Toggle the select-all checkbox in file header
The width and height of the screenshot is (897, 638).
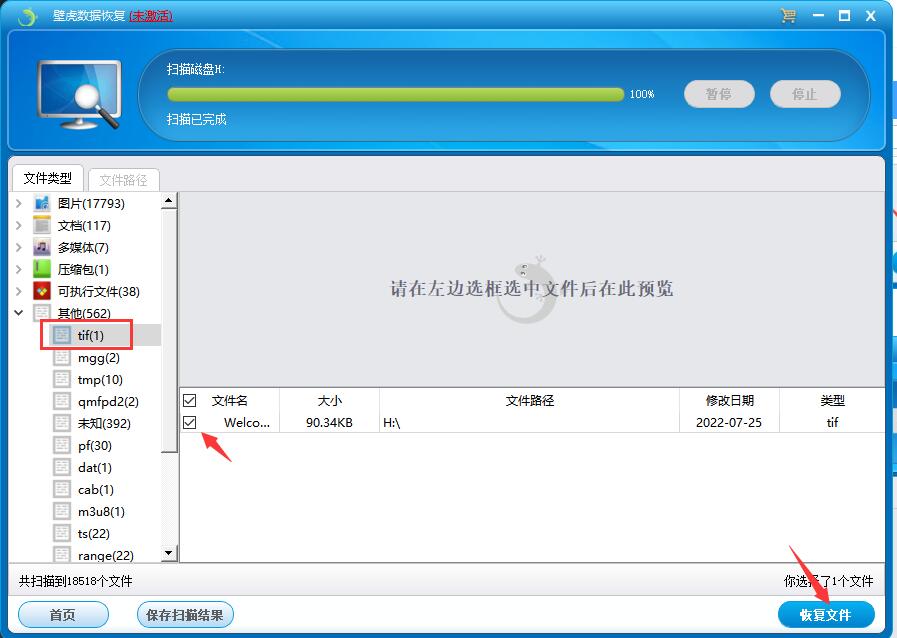pos(190,401)
